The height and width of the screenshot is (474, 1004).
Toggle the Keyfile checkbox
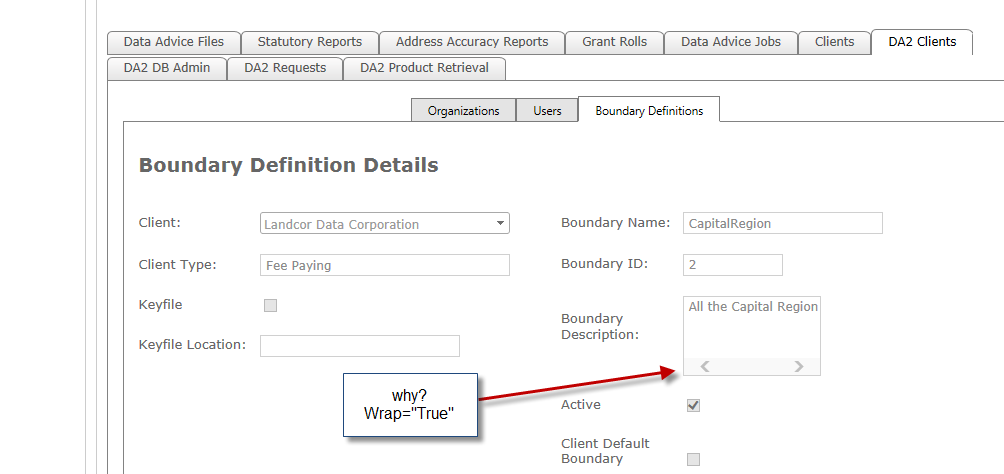point(270,305)
